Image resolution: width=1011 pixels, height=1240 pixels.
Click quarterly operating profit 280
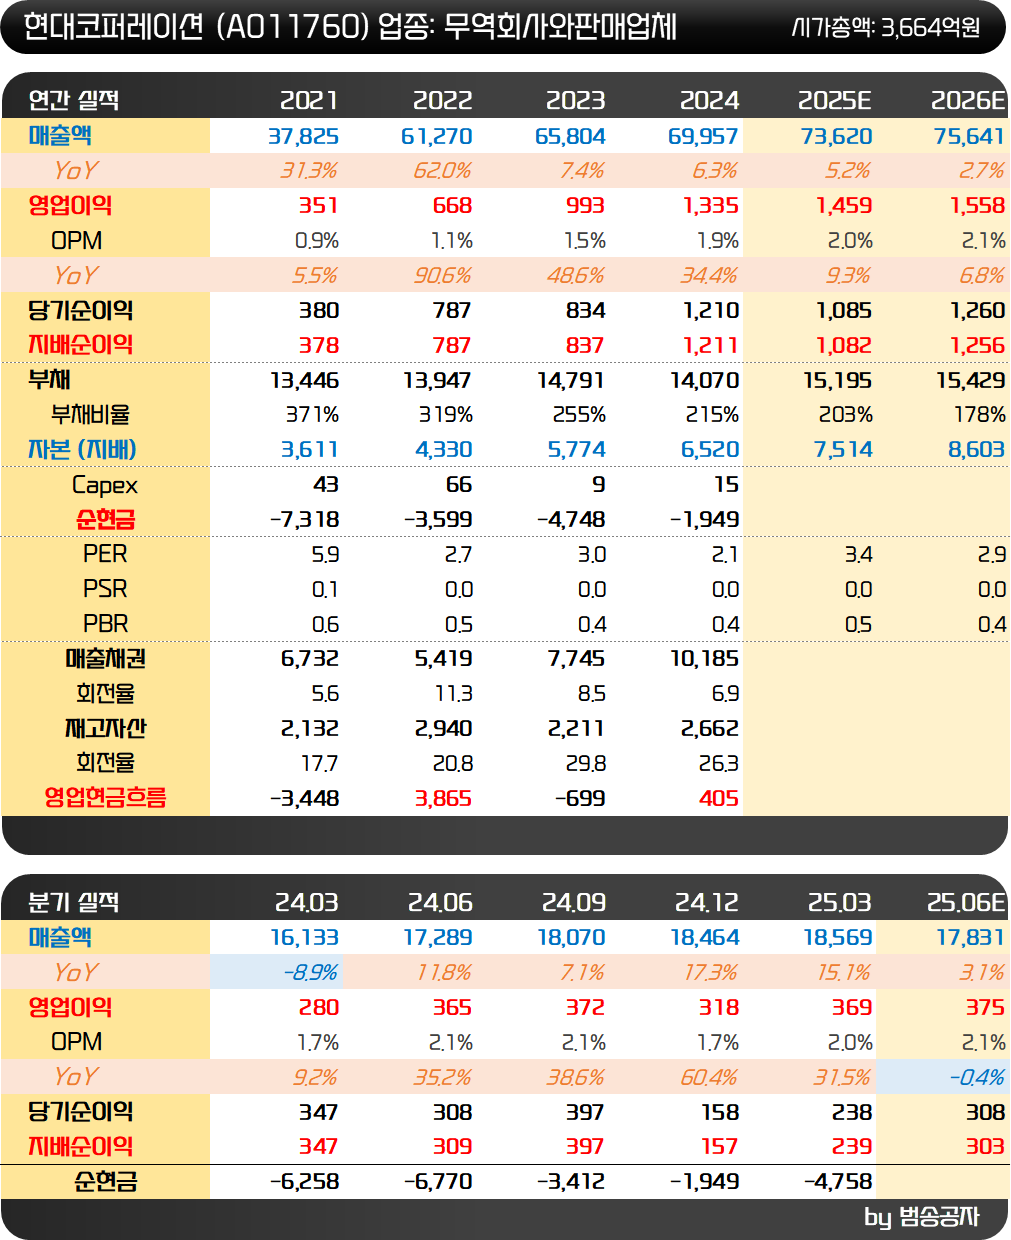[319, 1008]
